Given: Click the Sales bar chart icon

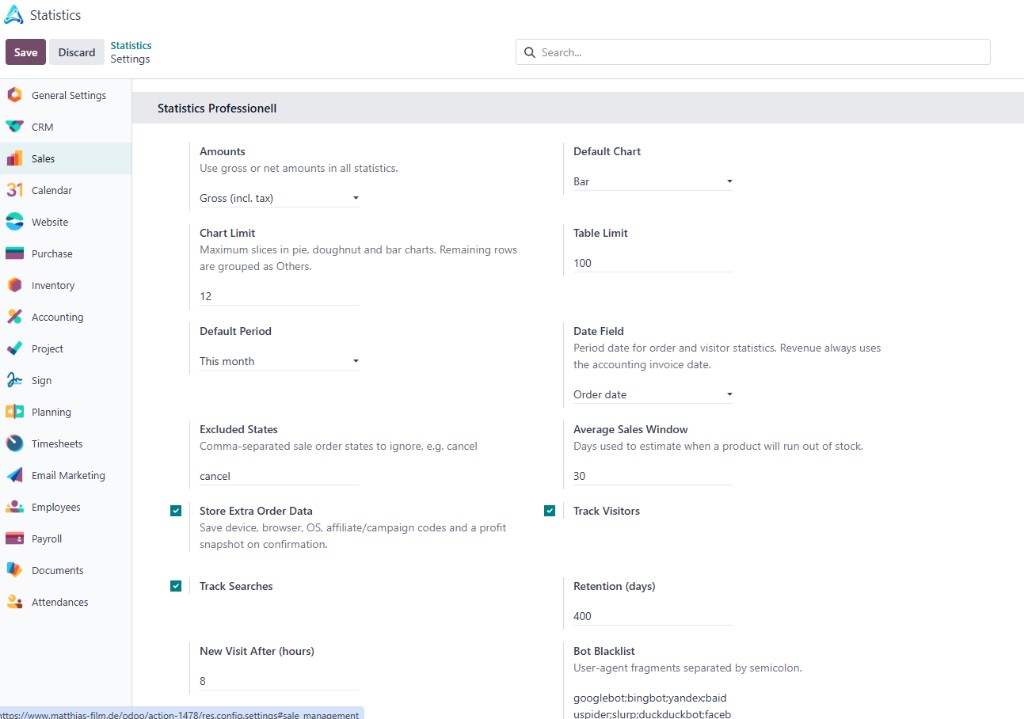Looking at the screenshot, I should [14, 159].
